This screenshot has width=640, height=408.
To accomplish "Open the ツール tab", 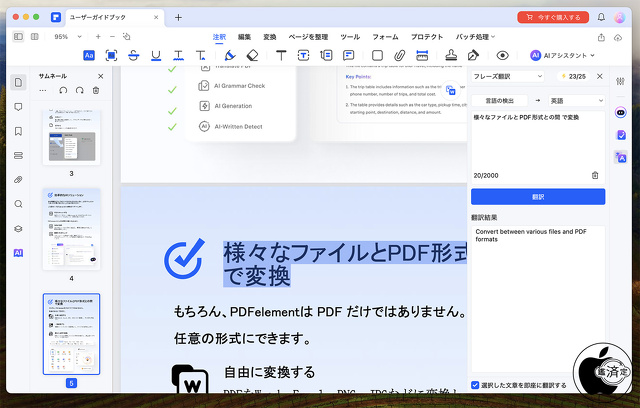I will [350, 37].
